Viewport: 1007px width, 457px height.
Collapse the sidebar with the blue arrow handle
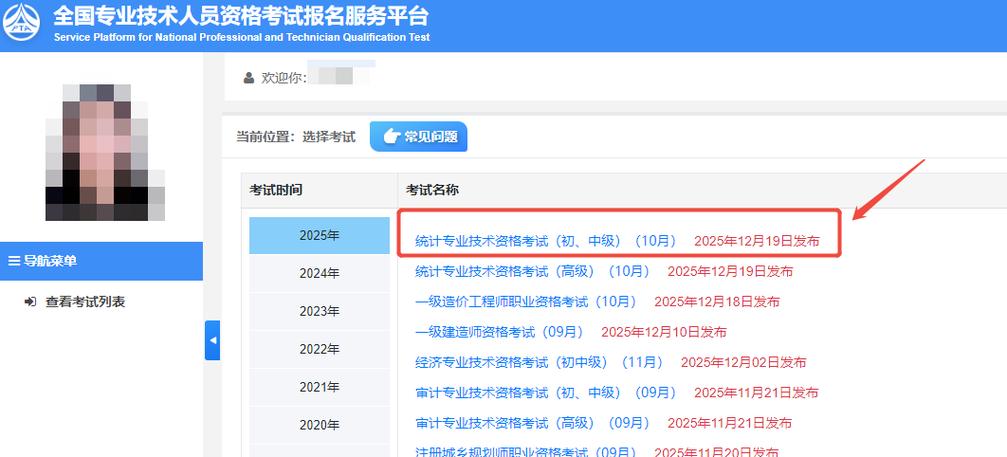pyautogui.click(x=213, y=340)
